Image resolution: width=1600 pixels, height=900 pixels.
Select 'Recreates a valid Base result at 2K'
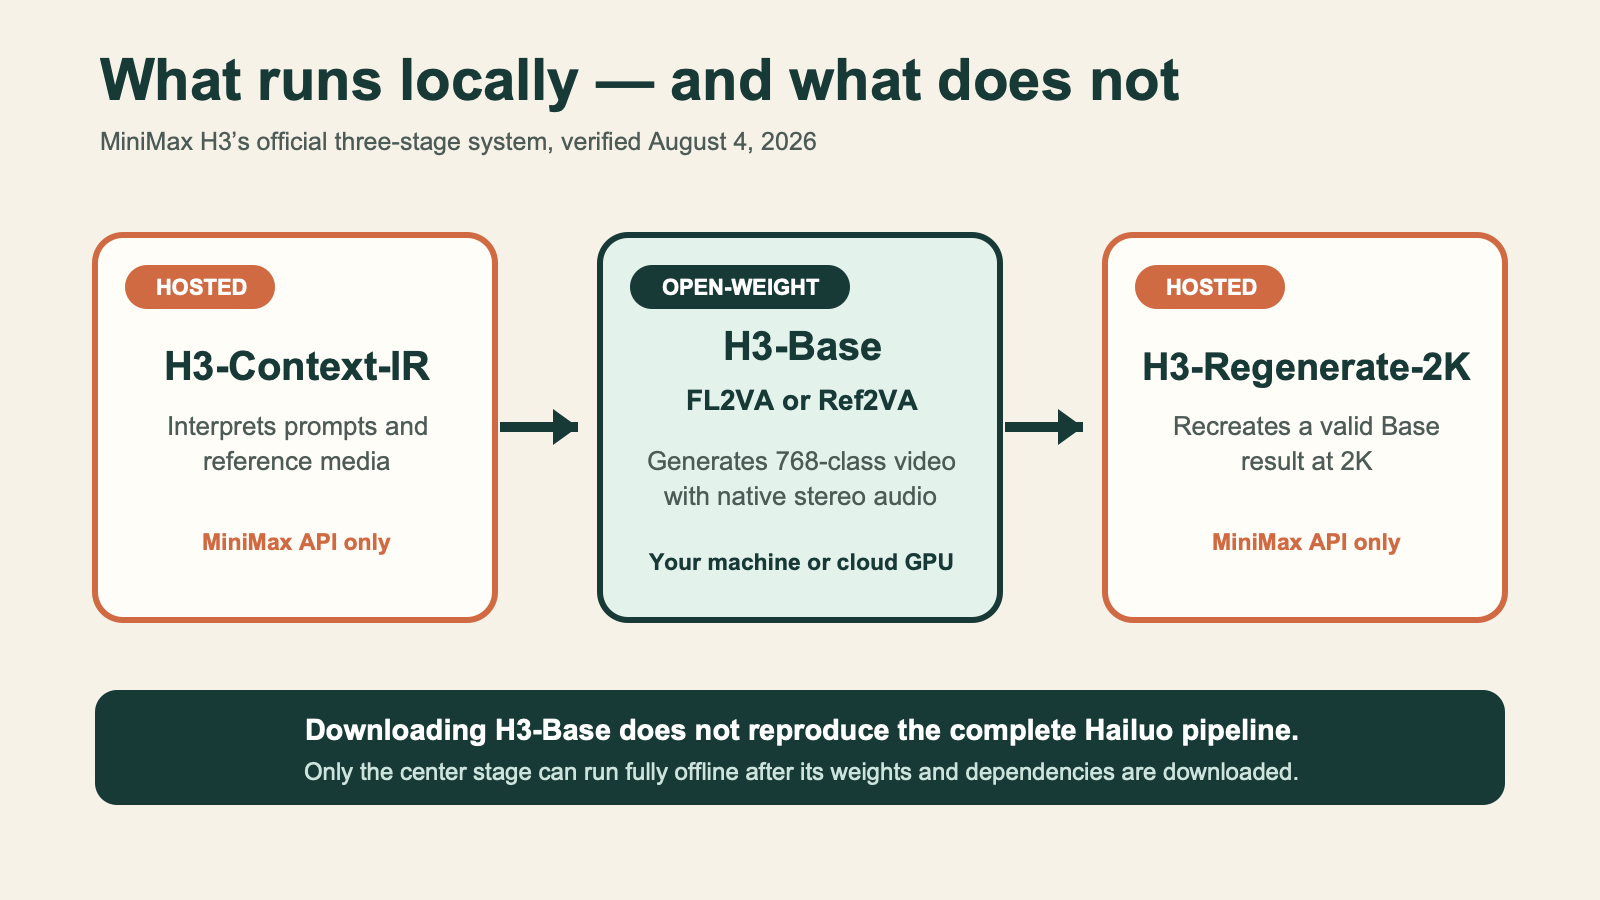(1306, 444)
